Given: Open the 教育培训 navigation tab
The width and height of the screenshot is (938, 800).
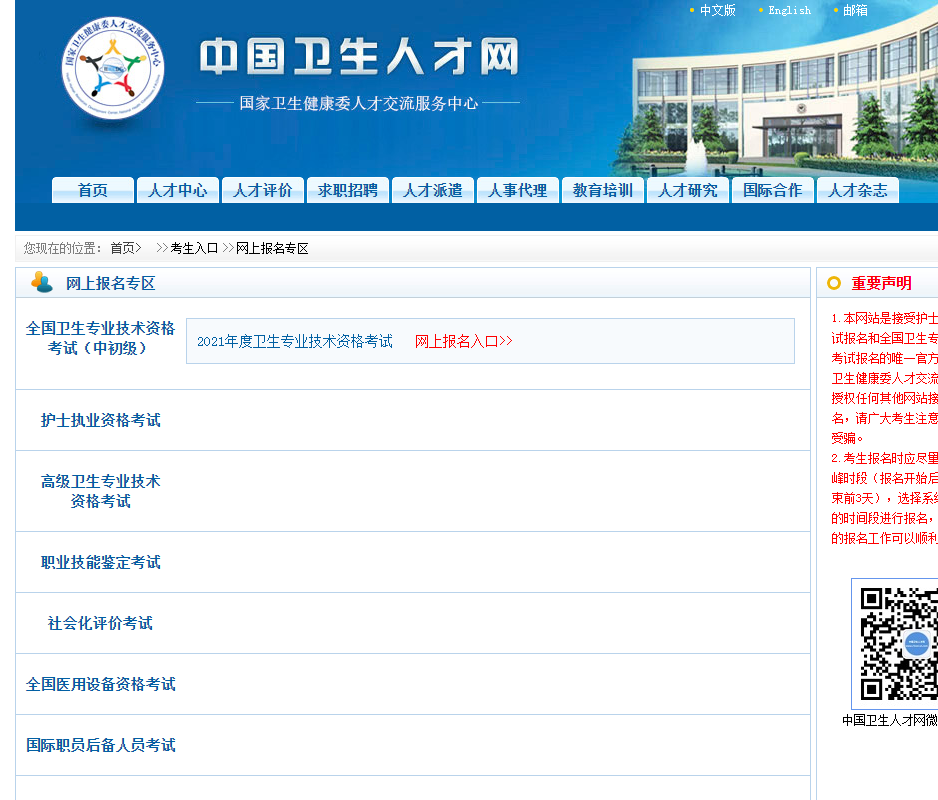Looking at the screenshot, I should 602,190.
